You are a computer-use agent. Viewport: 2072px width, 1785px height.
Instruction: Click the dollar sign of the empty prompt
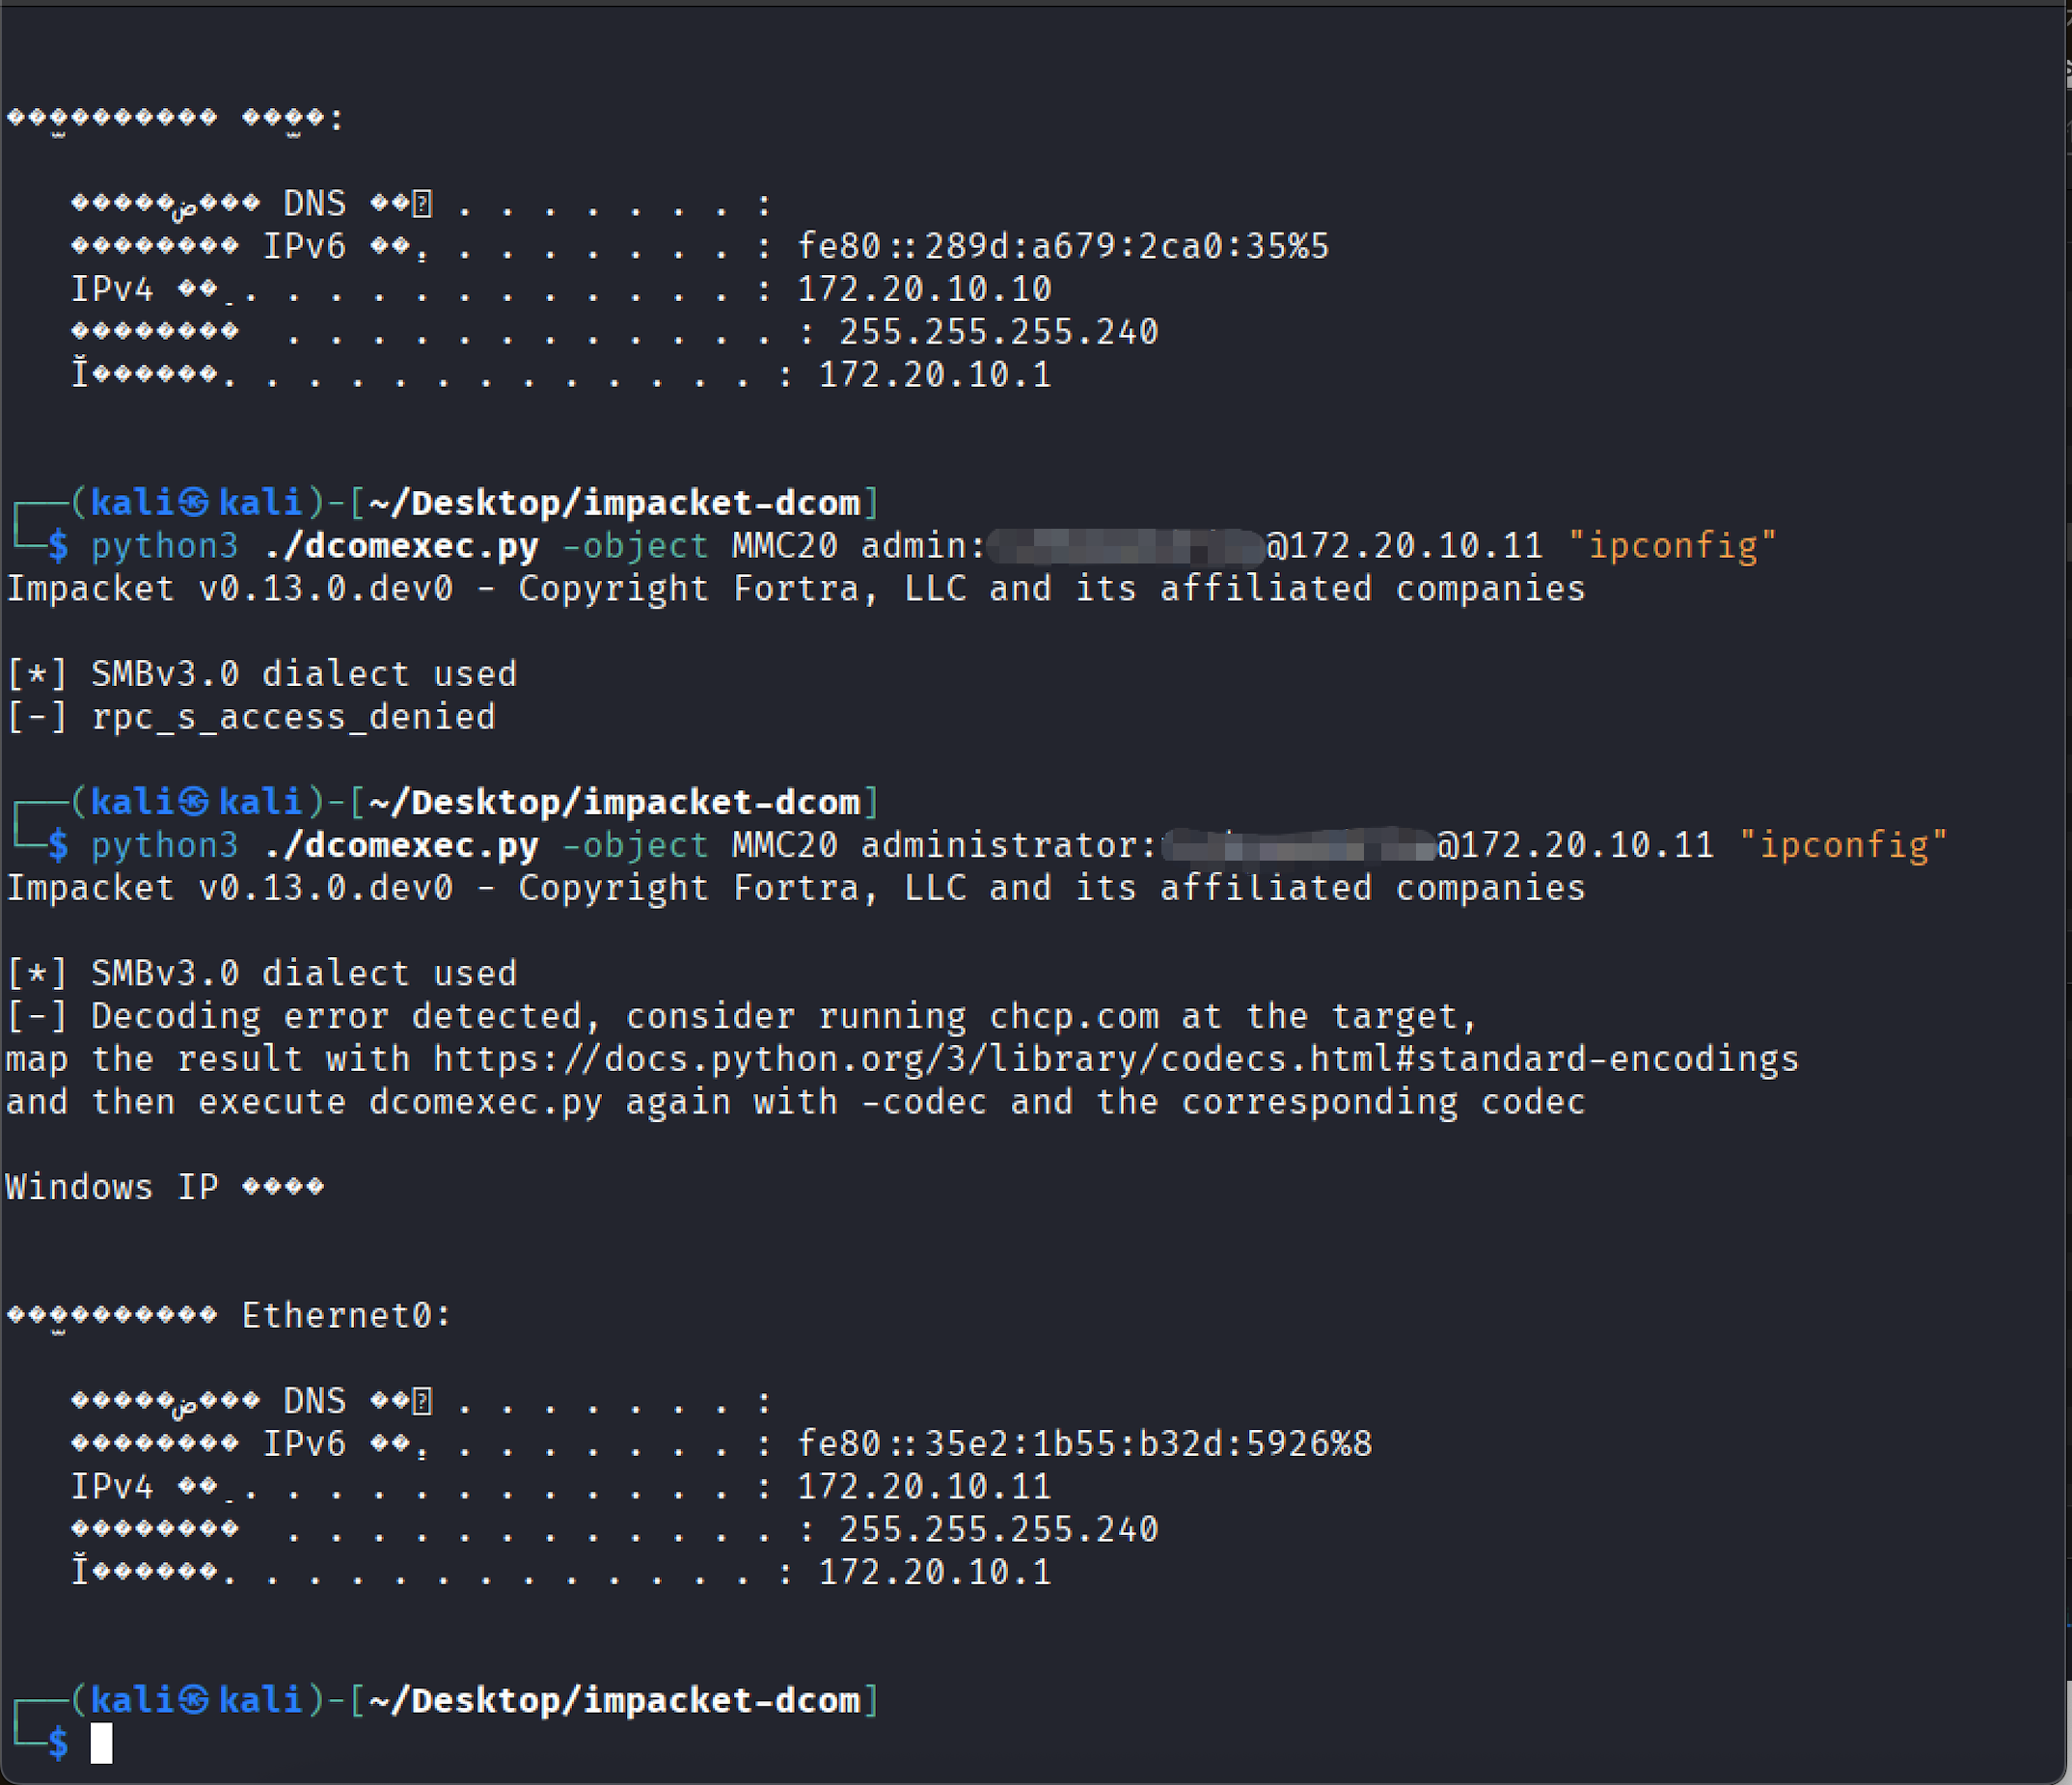point(58,1743)
